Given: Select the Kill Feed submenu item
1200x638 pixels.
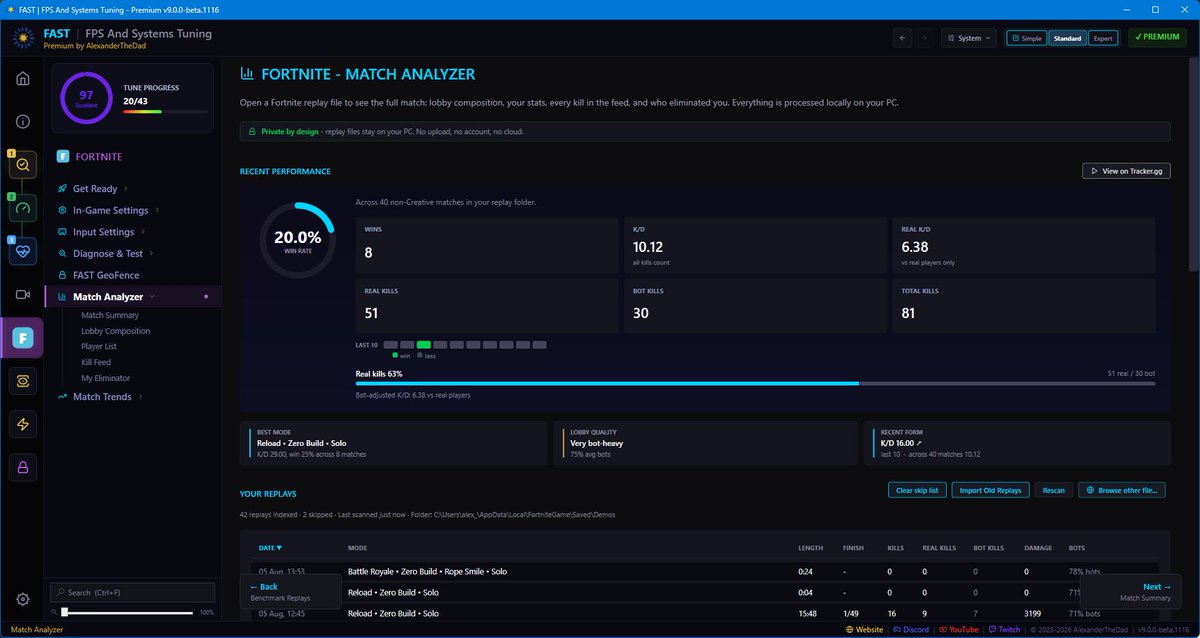Looking at the screenshot, I should pos(96,362).
